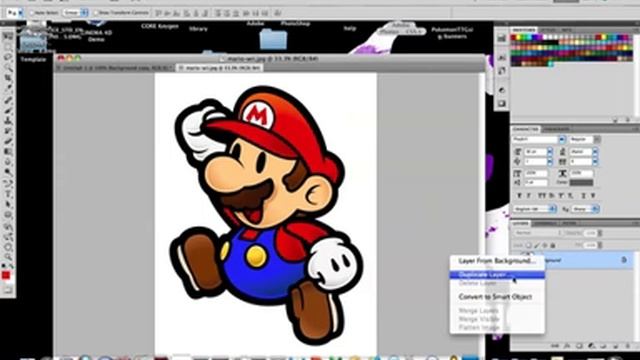Open the anti-aliasing method dropdown
Viewport: 640px width, 360px height.
[x=585, y=209]
